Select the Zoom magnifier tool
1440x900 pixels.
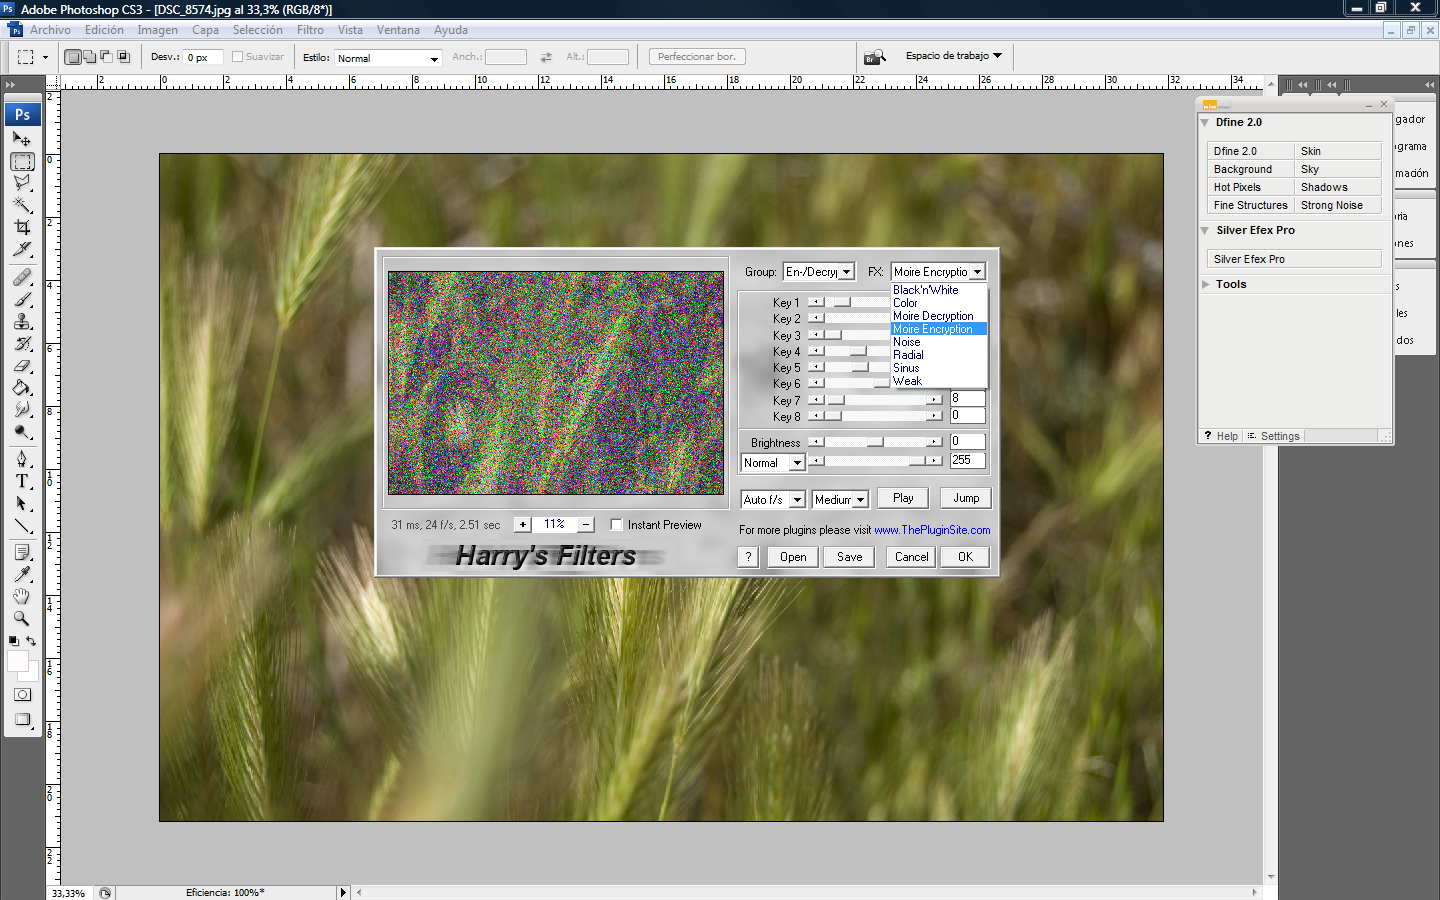(22, 618)
